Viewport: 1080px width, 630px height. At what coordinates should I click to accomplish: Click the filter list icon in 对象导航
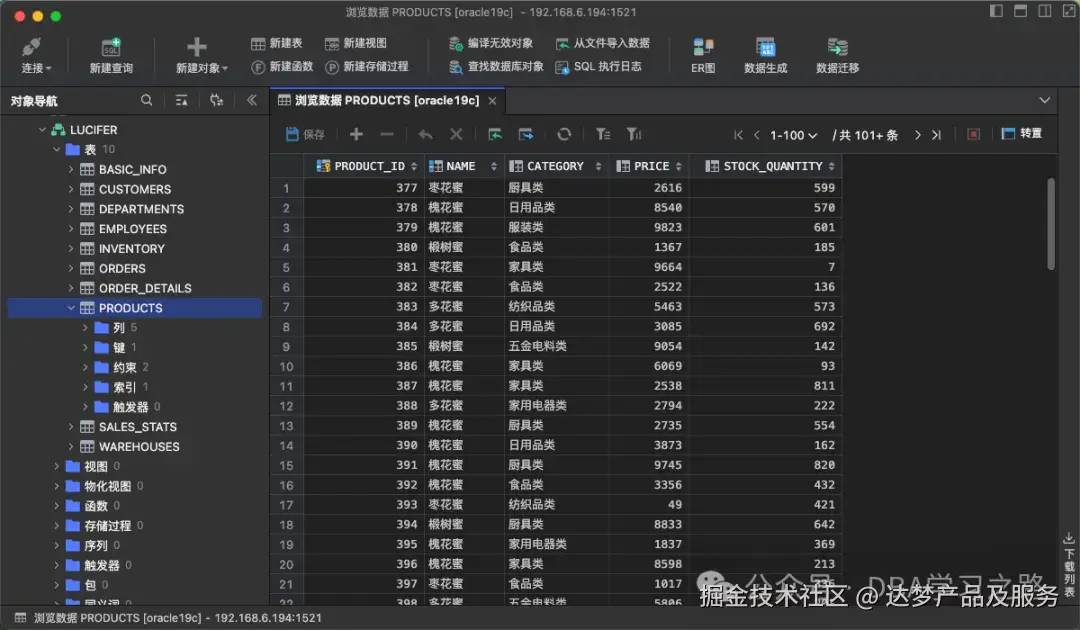[182, 101]
